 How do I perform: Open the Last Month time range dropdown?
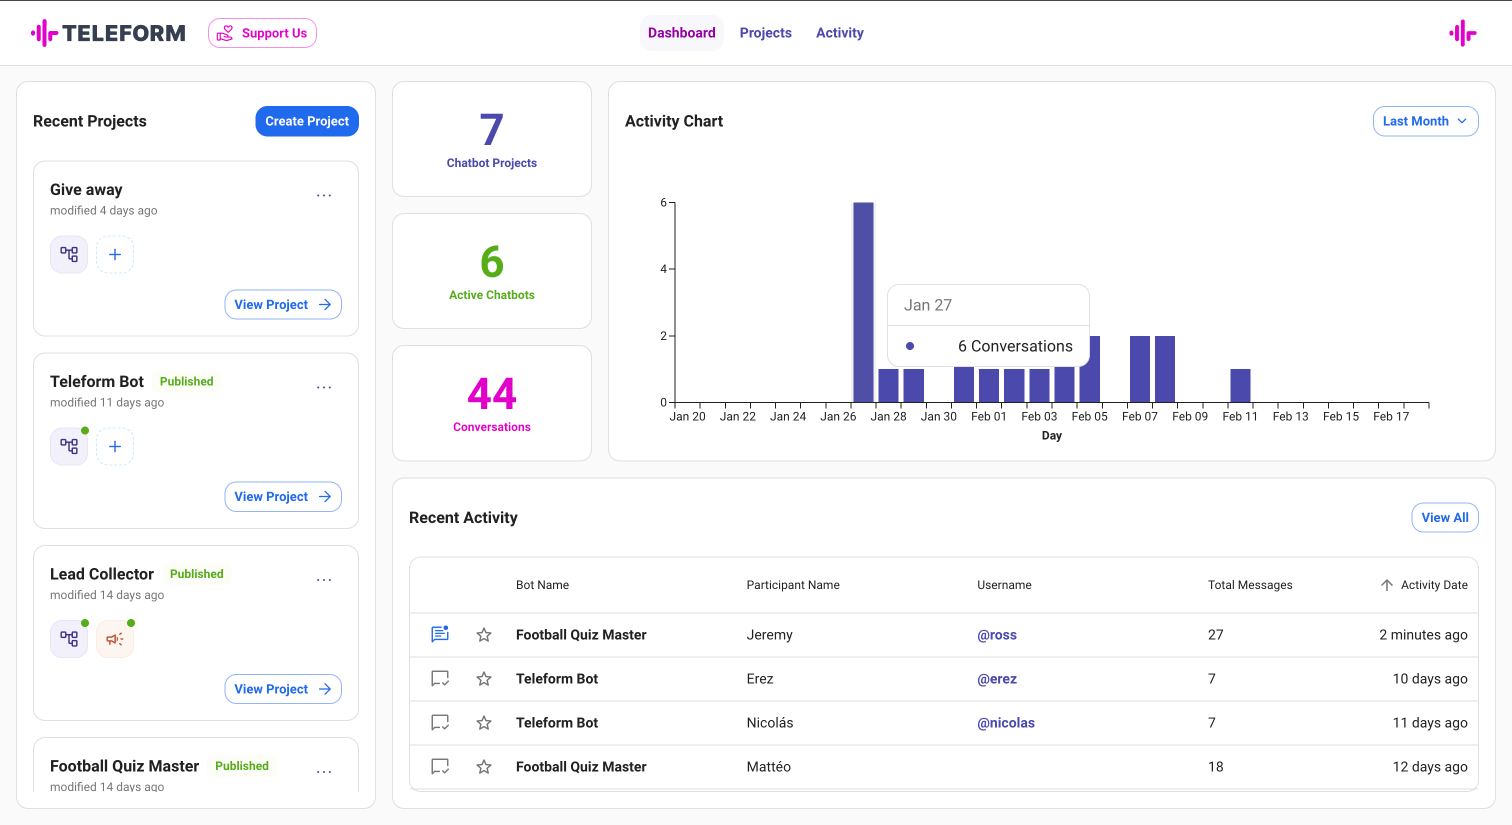point(1425,121)
